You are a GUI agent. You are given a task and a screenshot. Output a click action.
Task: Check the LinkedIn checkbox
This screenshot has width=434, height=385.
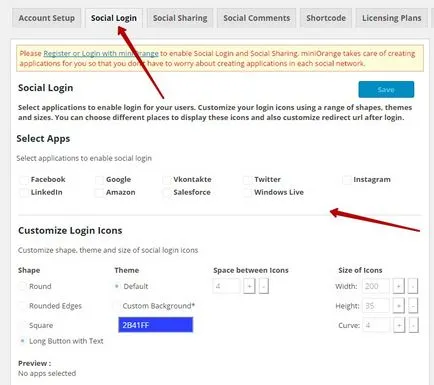[24, 193]
